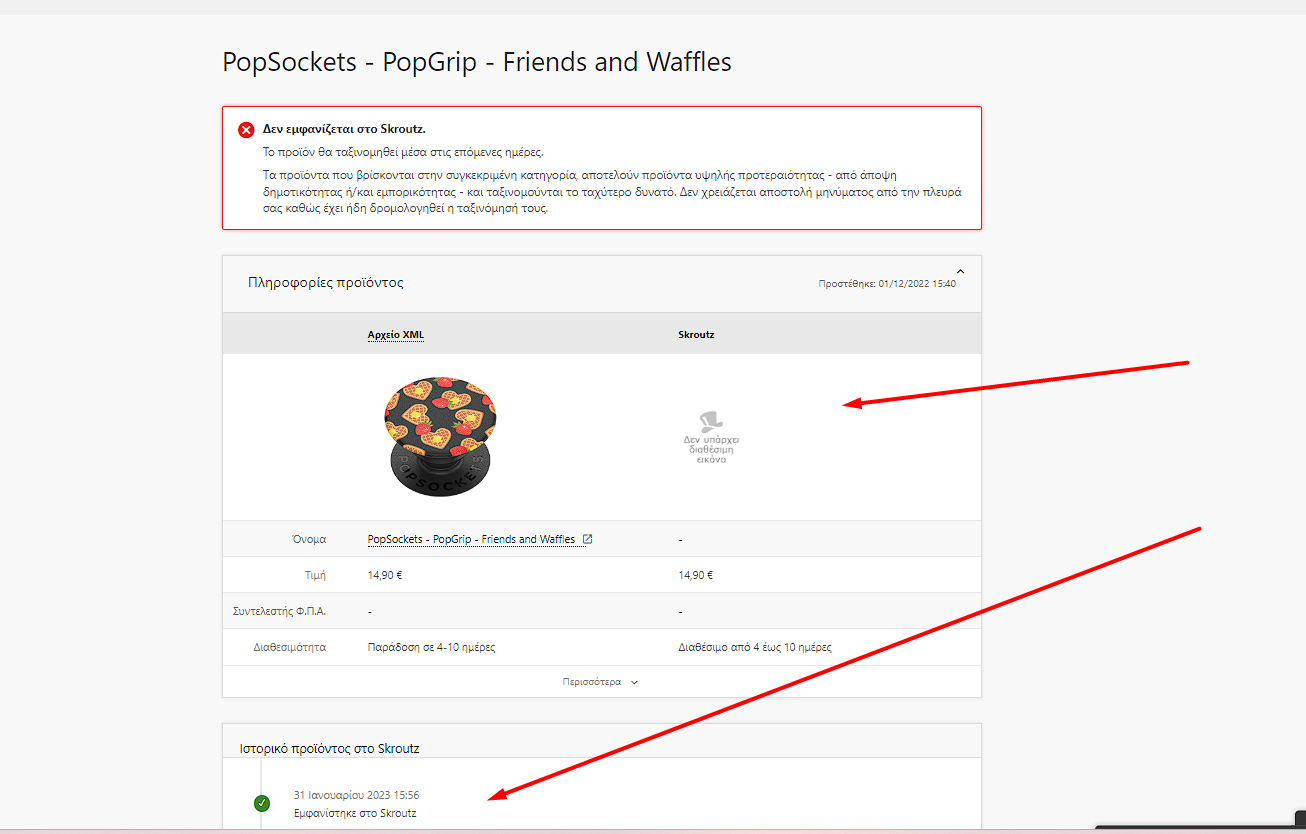Select the Εμφανίστηκε στο Skroutz history entry

(355, 813)
